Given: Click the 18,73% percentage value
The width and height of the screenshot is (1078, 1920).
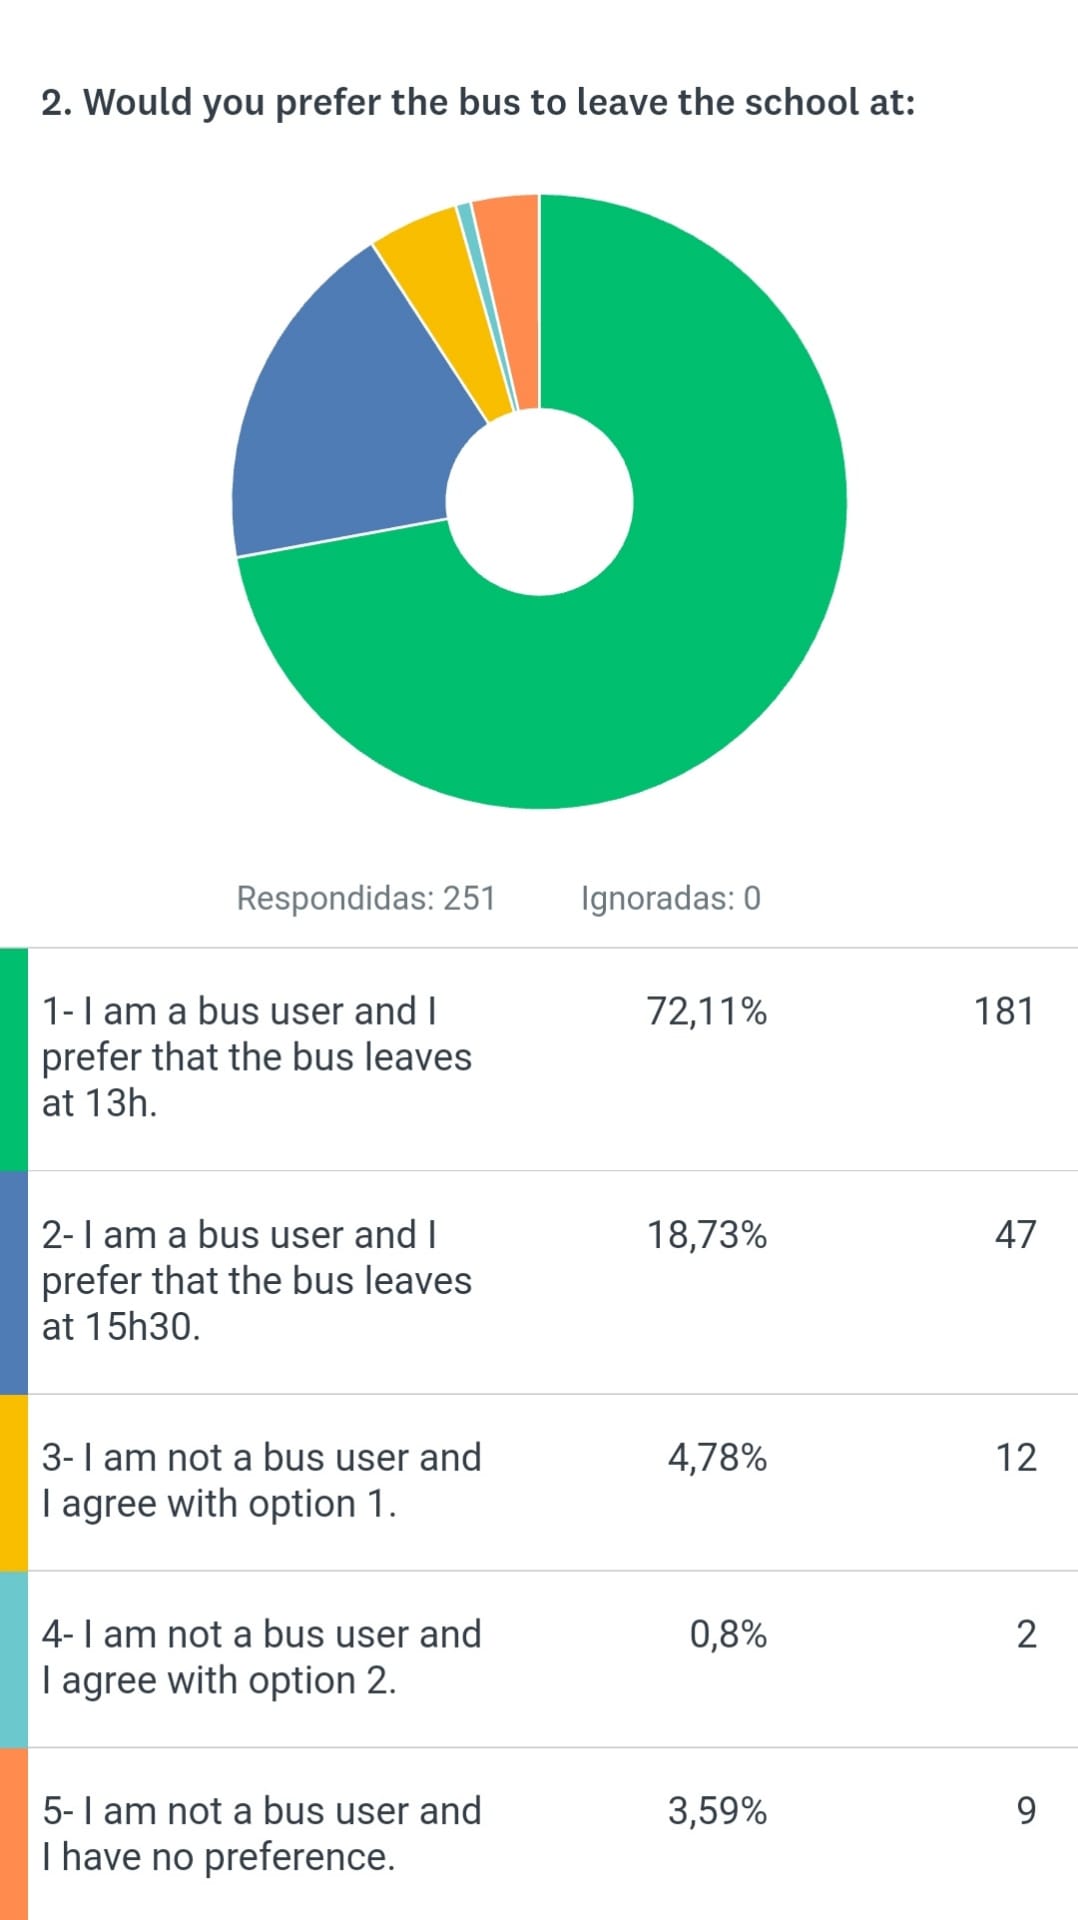Looking at the screenshot, I should tap(706, 1235).
